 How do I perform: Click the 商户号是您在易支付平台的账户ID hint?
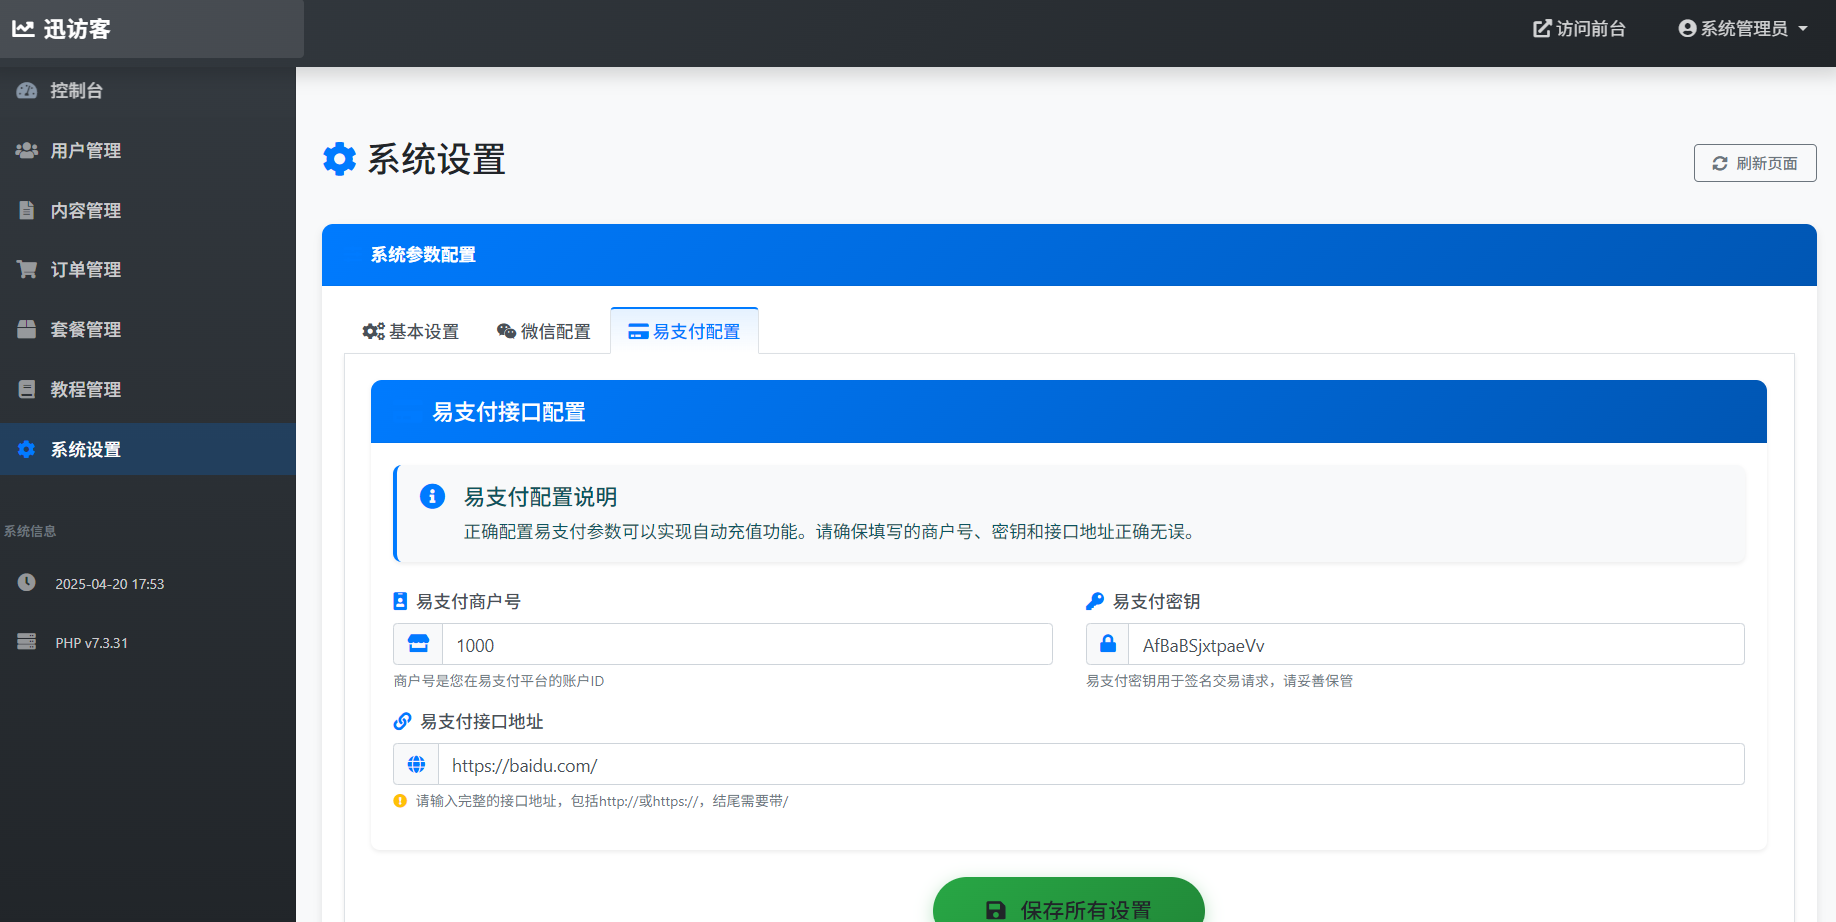click(x=499, y=681)
